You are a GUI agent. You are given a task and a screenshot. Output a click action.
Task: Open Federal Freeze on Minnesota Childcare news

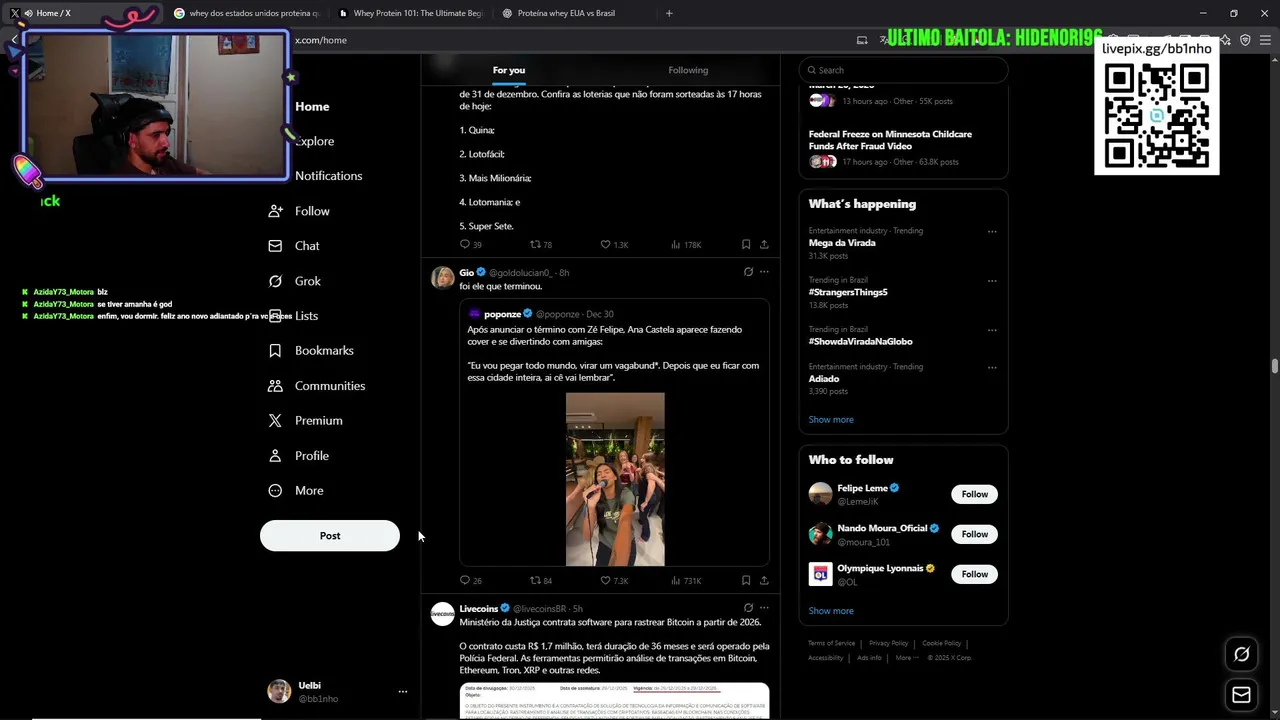coord(890,140)
